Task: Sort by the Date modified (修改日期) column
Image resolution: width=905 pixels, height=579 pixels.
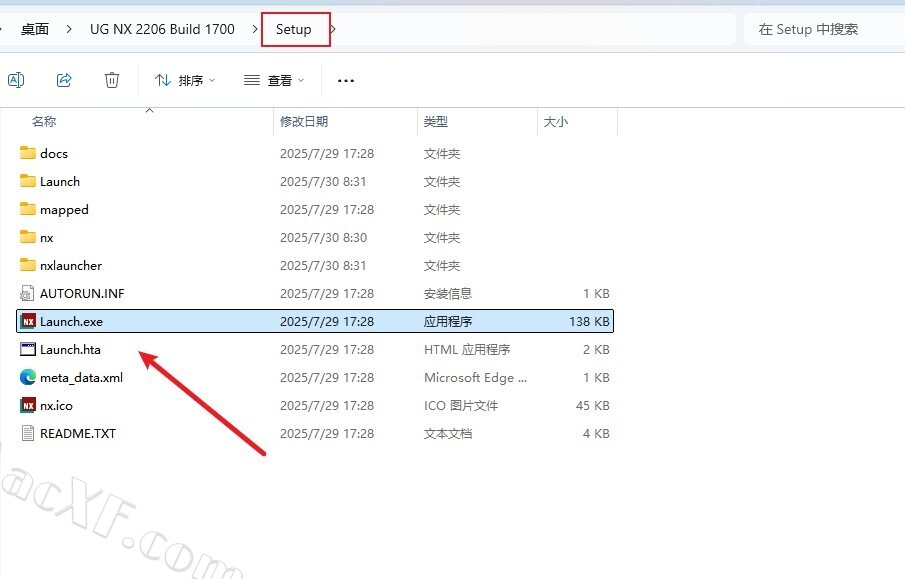Action: tap(304, 121)
